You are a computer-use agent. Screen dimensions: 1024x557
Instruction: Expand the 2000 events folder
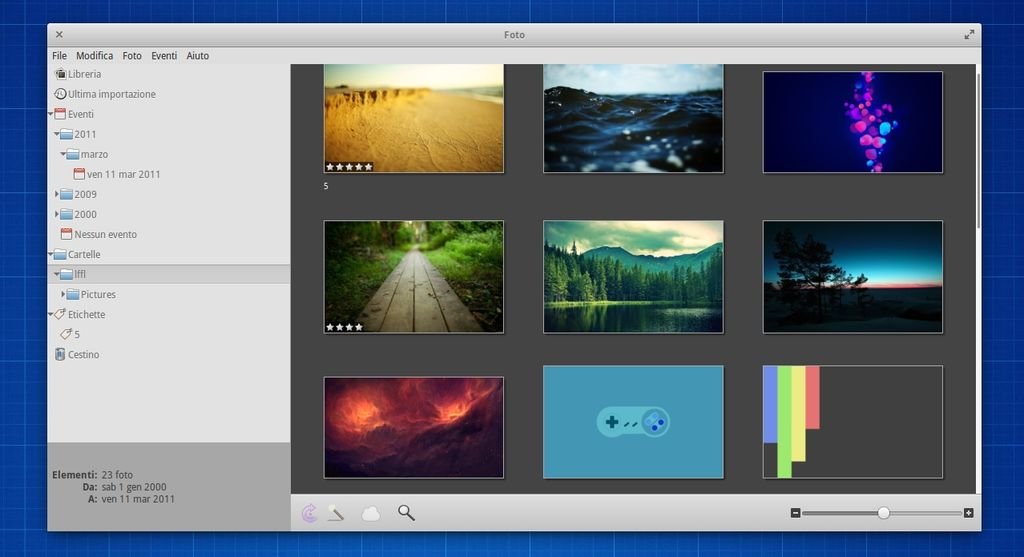coord(57,215)
